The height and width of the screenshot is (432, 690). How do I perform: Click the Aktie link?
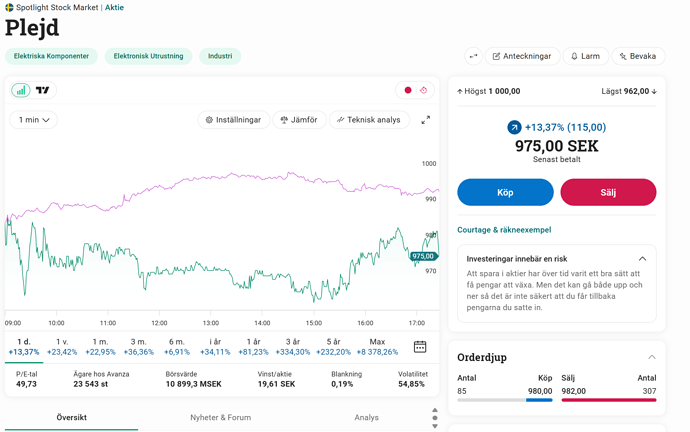[114, 7]
